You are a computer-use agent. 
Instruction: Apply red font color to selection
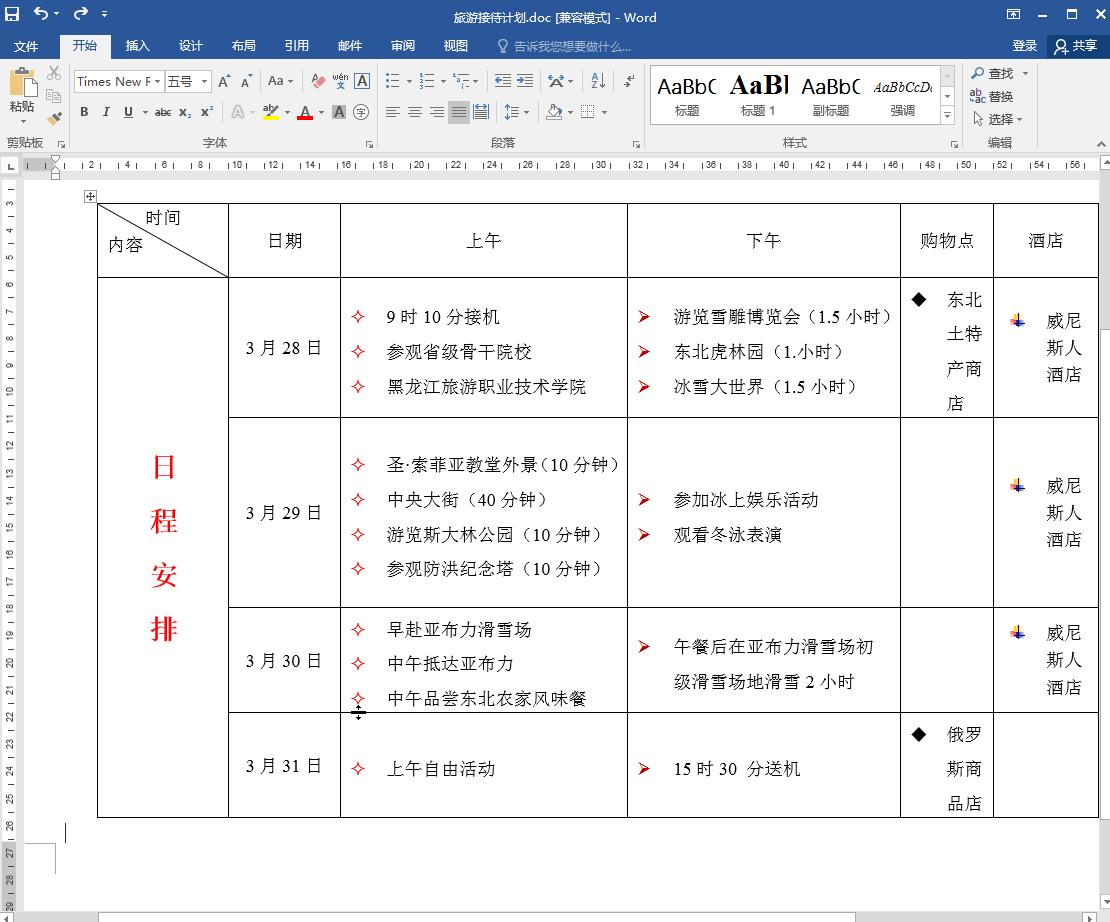tap(305, 111)
